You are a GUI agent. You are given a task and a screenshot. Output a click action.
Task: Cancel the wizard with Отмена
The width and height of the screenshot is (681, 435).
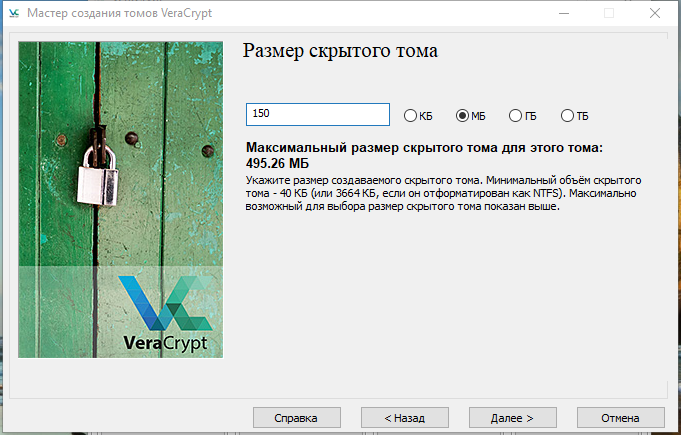pyautogui.click(x=621, y=418)
